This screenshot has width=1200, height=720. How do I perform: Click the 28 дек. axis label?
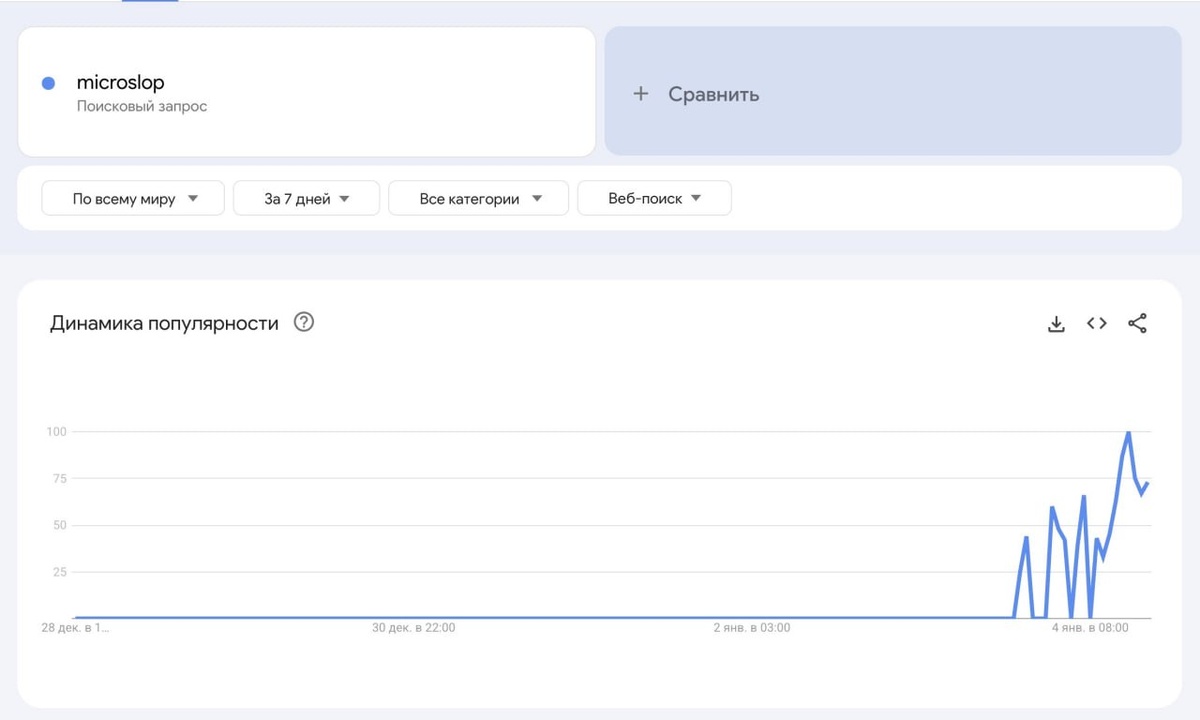coord(75,628)
